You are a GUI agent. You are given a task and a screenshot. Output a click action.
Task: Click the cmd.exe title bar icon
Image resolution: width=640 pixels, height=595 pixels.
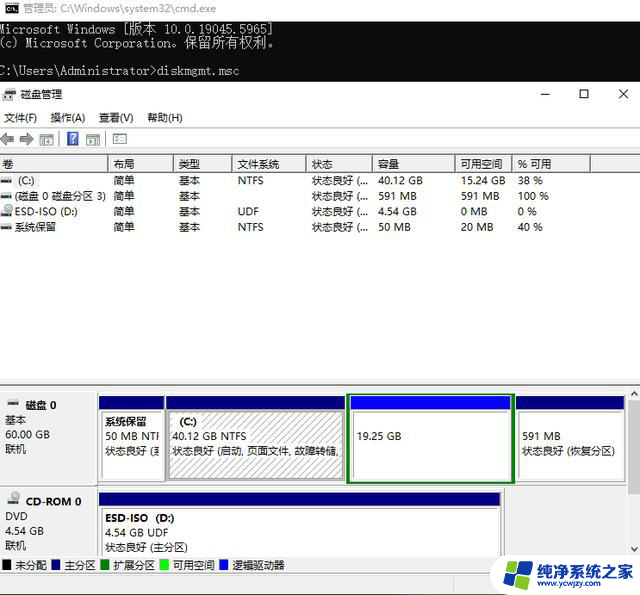(12, 8)
